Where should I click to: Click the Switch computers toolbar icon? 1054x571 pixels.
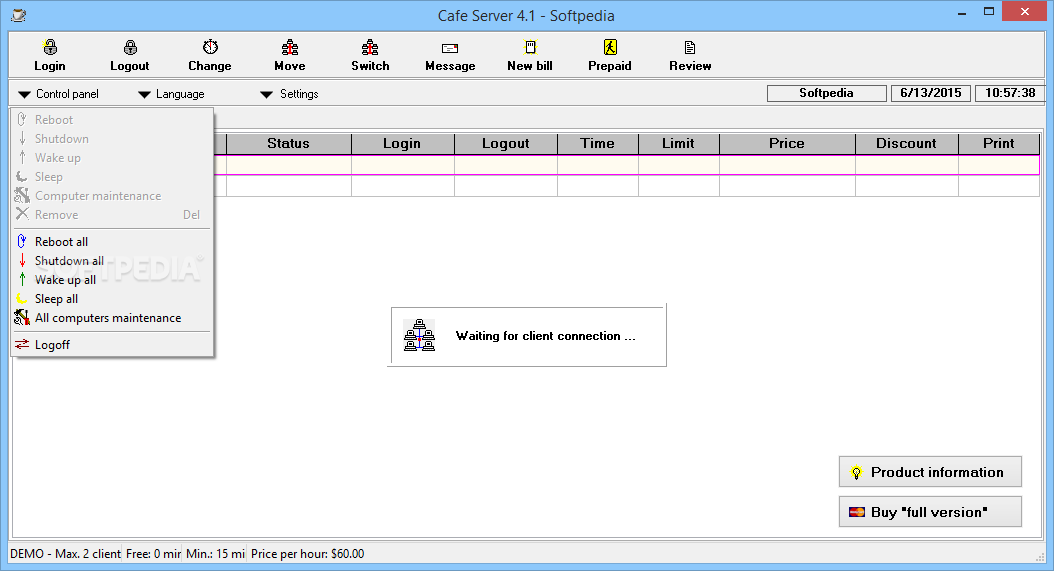point(370,47)
